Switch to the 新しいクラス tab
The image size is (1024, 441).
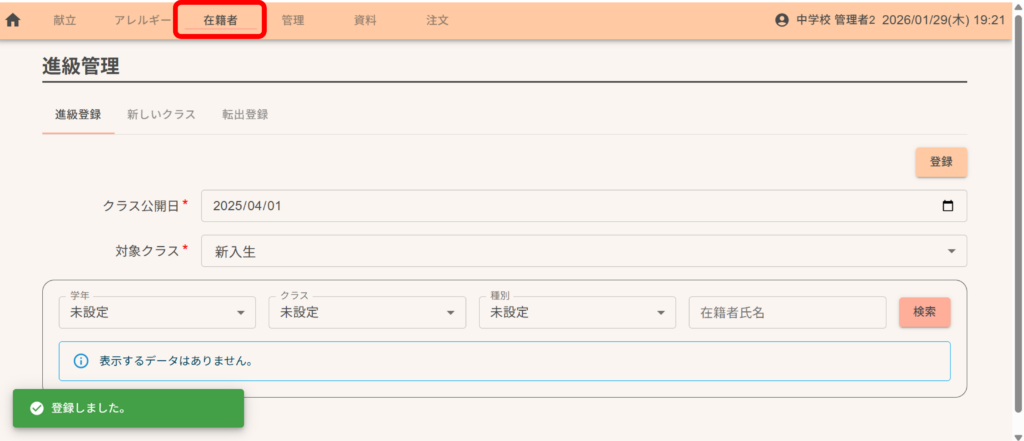point(161,115)
